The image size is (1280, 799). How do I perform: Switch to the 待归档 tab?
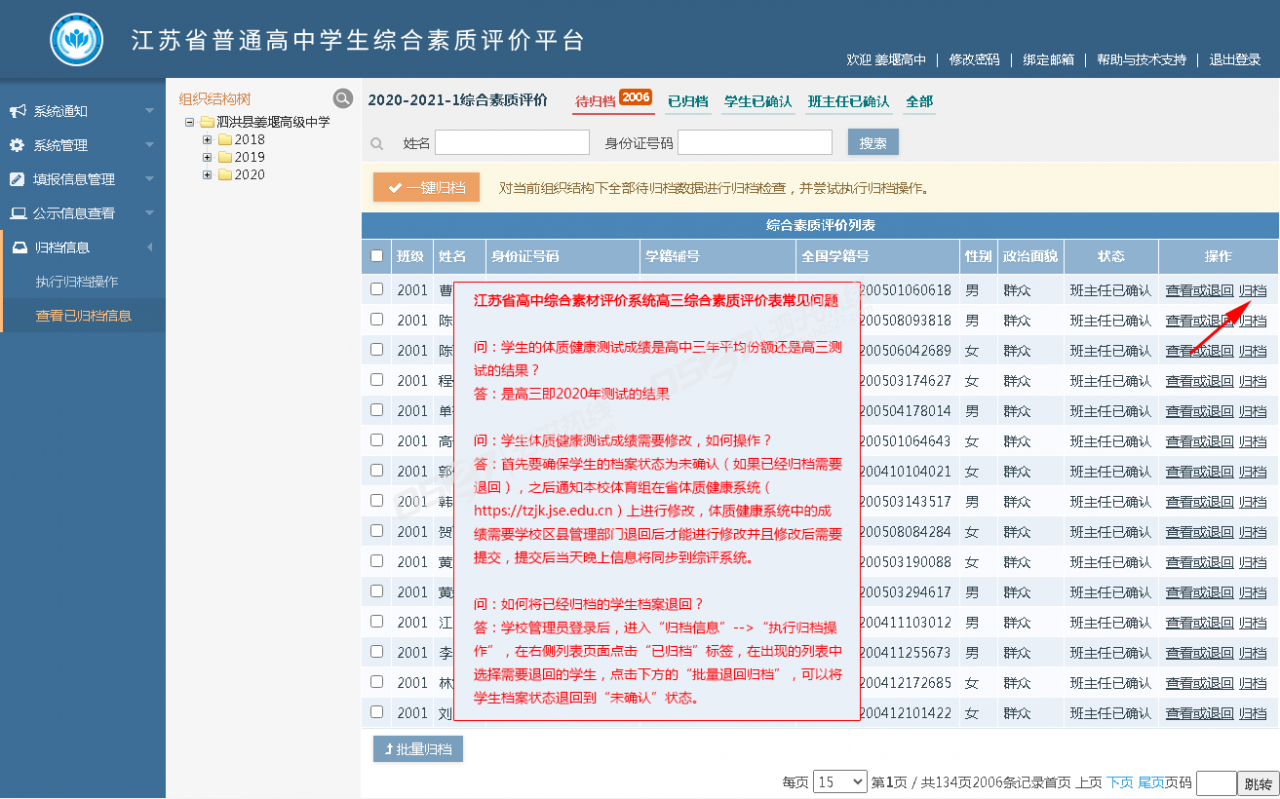[x=595, y=102]
